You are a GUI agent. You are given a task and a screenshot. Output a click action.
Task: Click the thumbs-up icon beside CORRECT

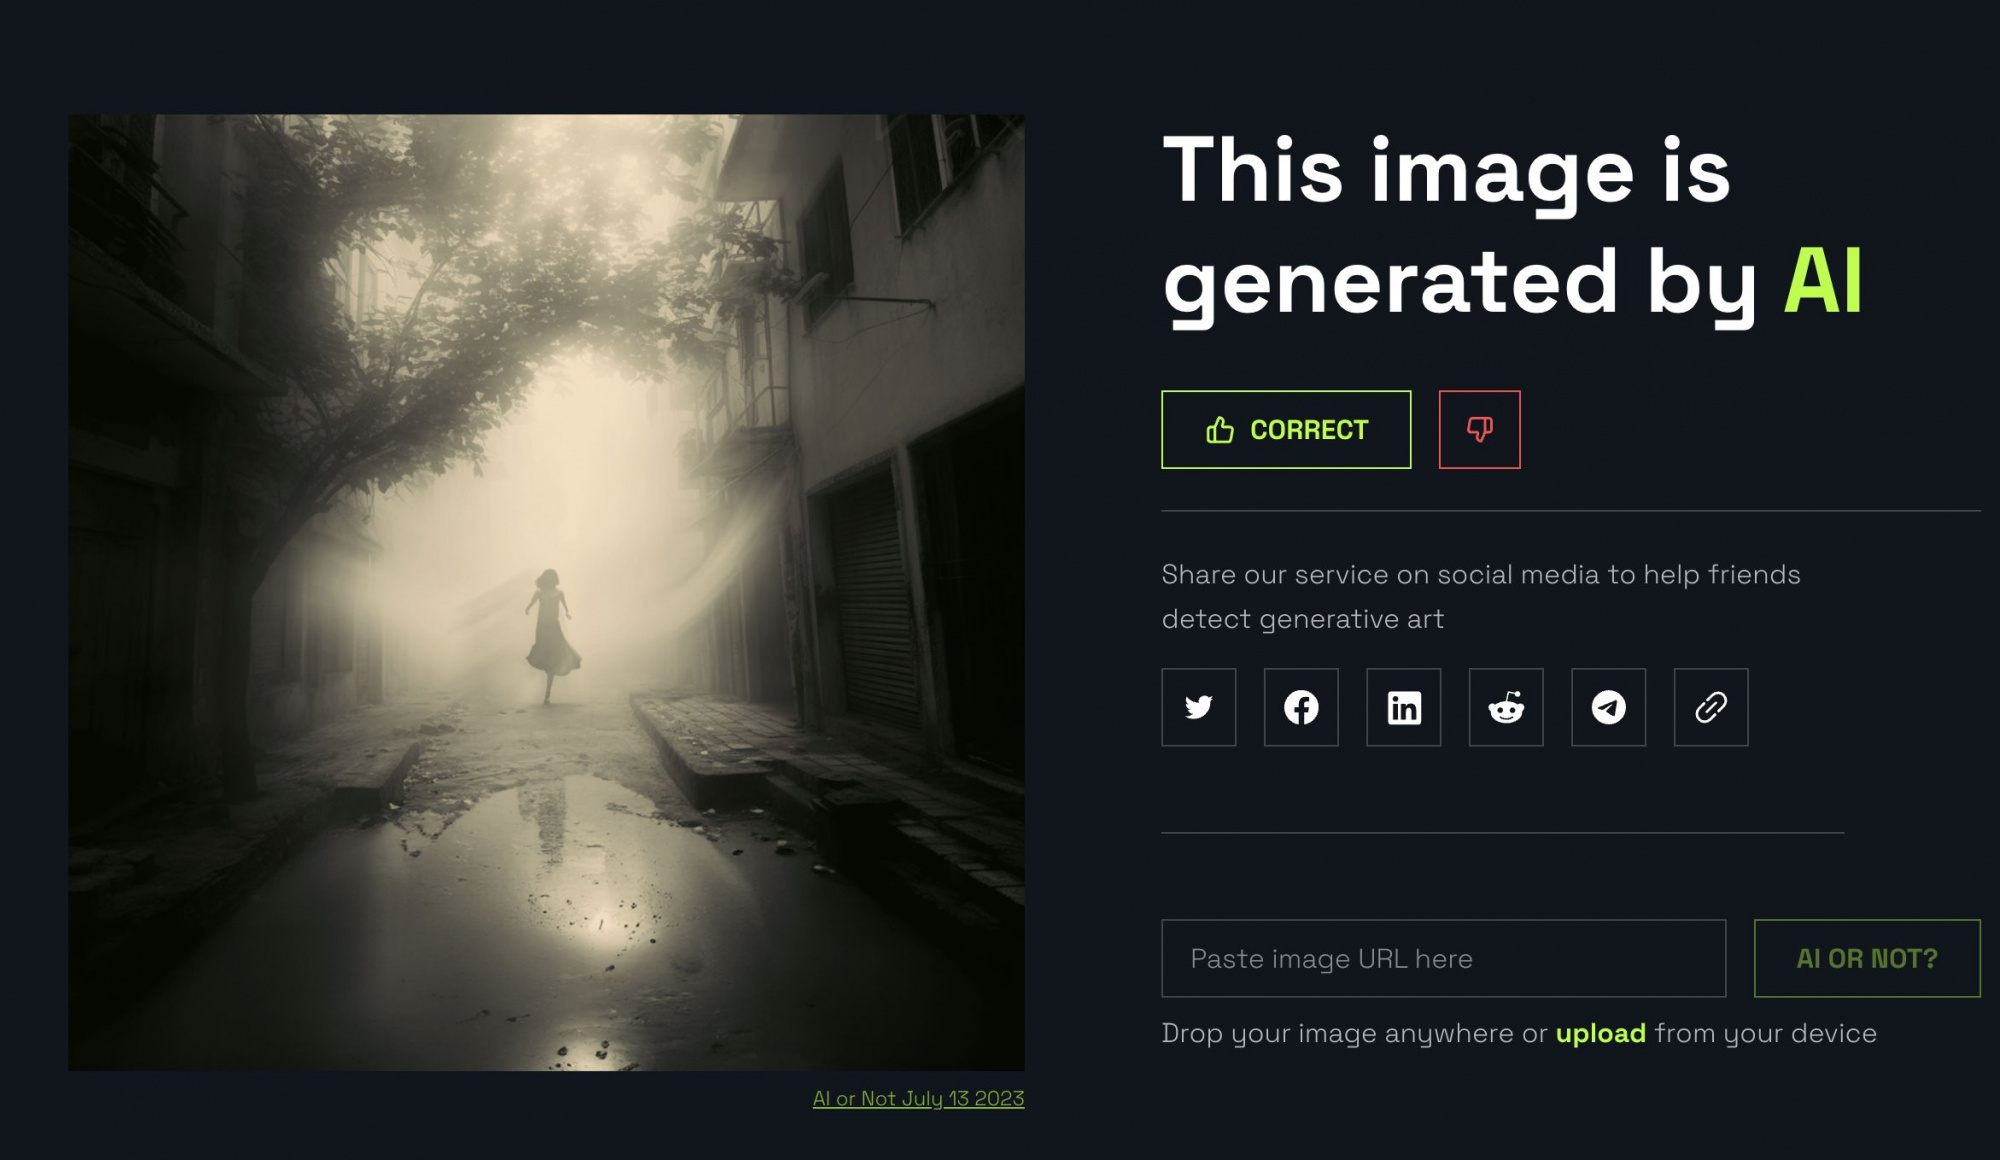pos(1220,430)
